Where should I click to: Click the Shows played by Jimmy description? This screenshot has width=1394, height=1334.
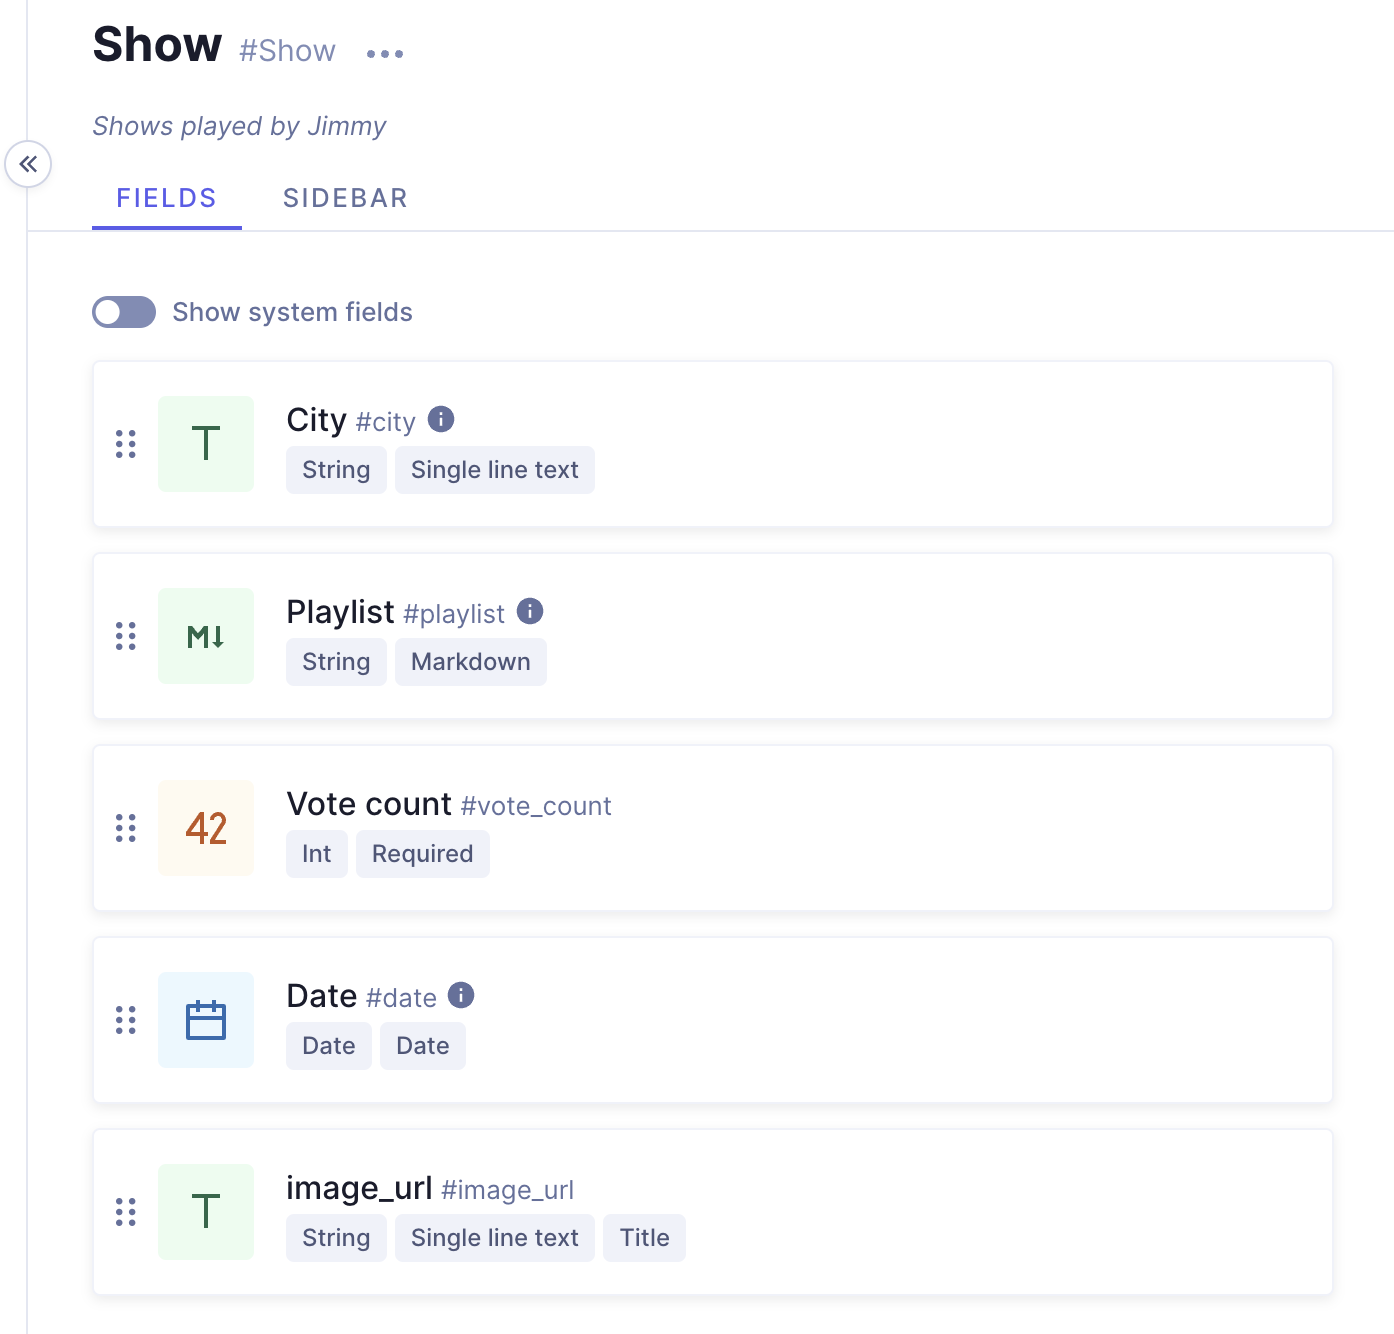(239, 126)
